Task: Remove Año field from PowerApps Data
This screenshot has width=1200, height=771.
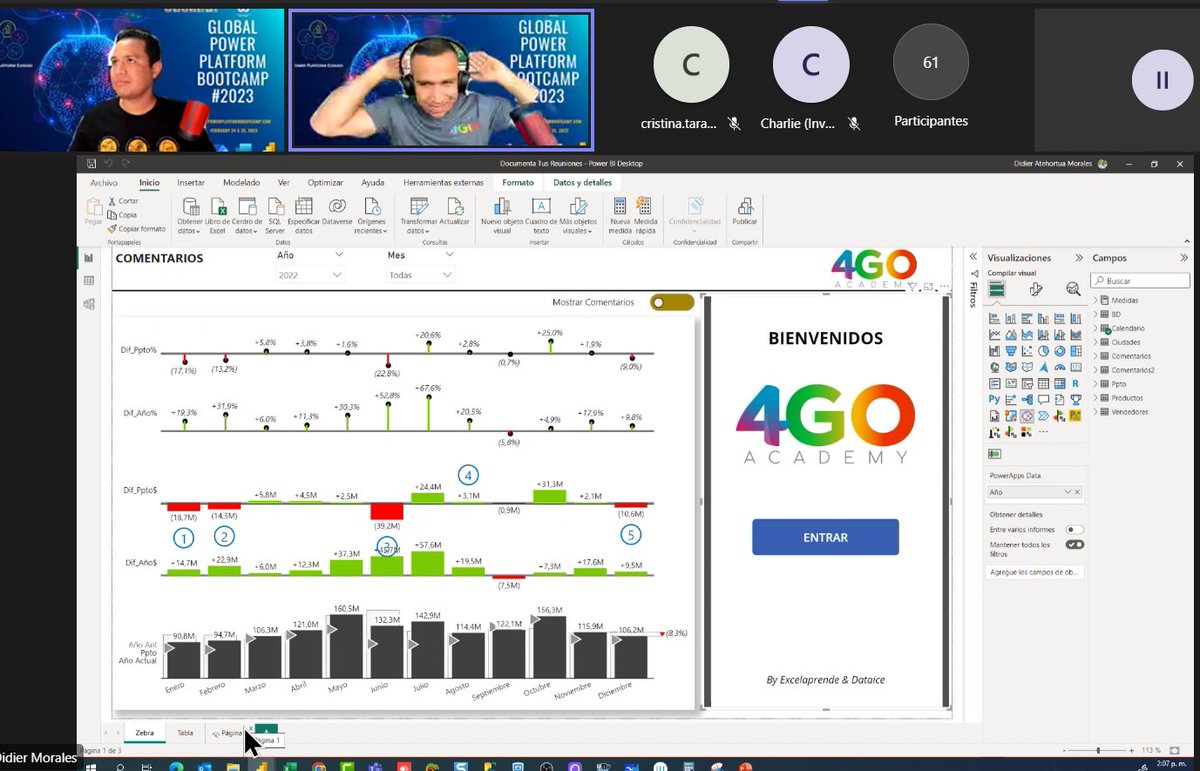Action: pyautogui.click(x=1078, y=492)
